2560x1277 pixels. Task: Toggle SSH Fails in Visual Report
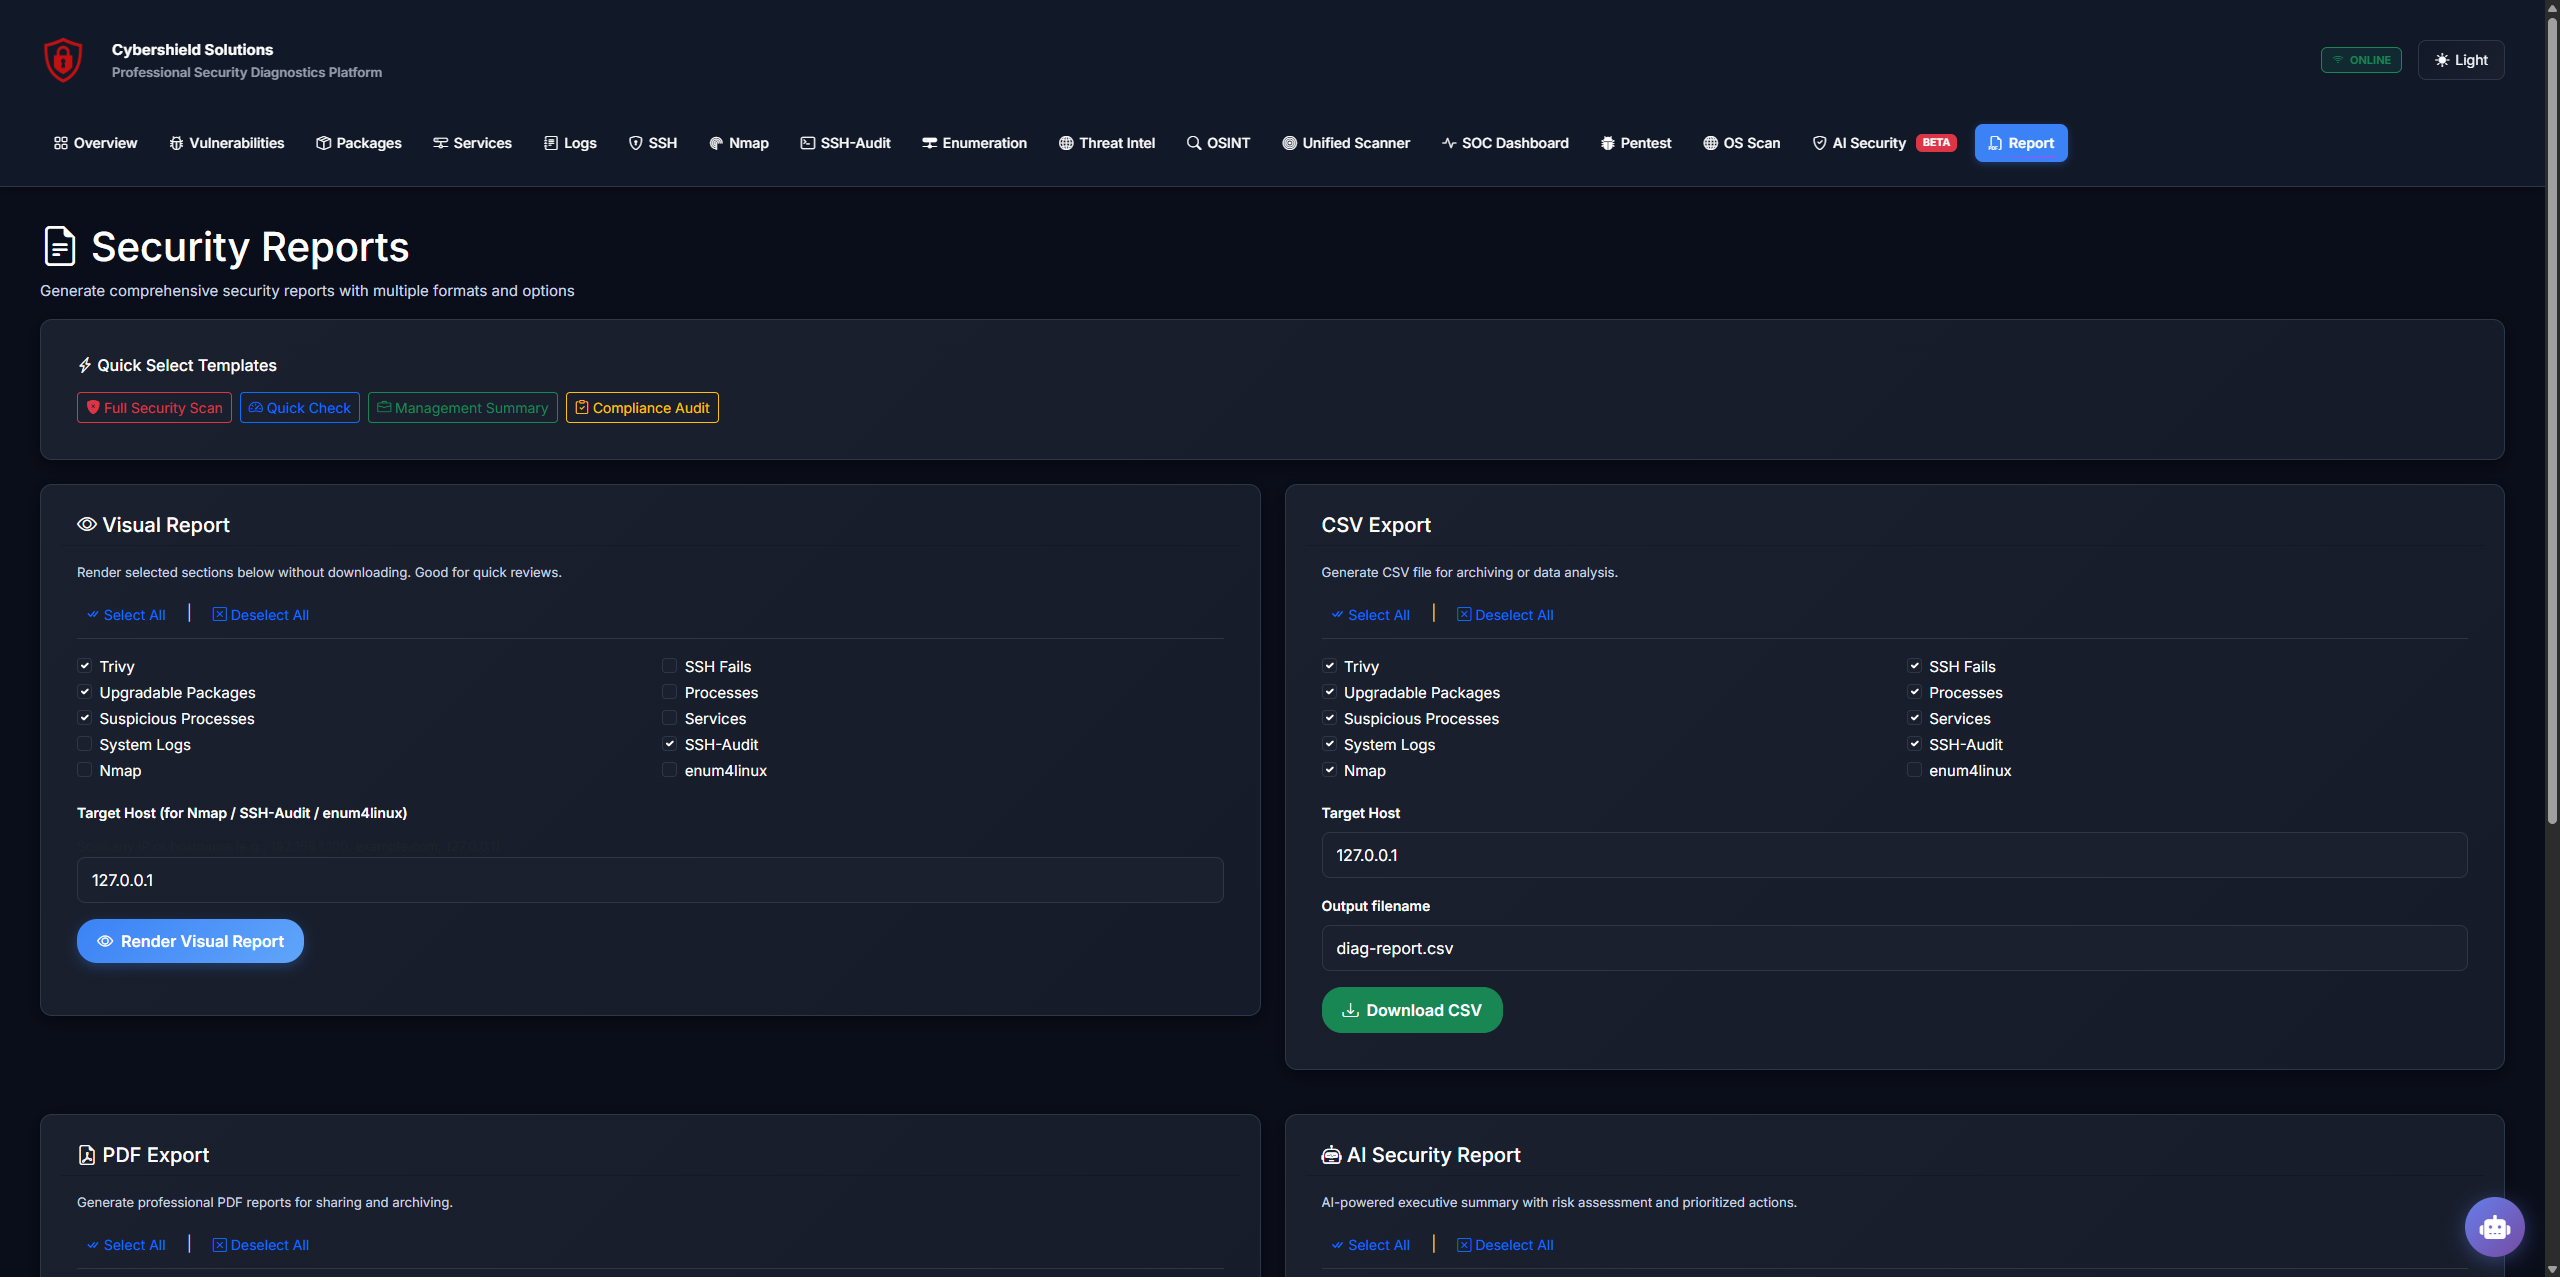pos(669,666)
